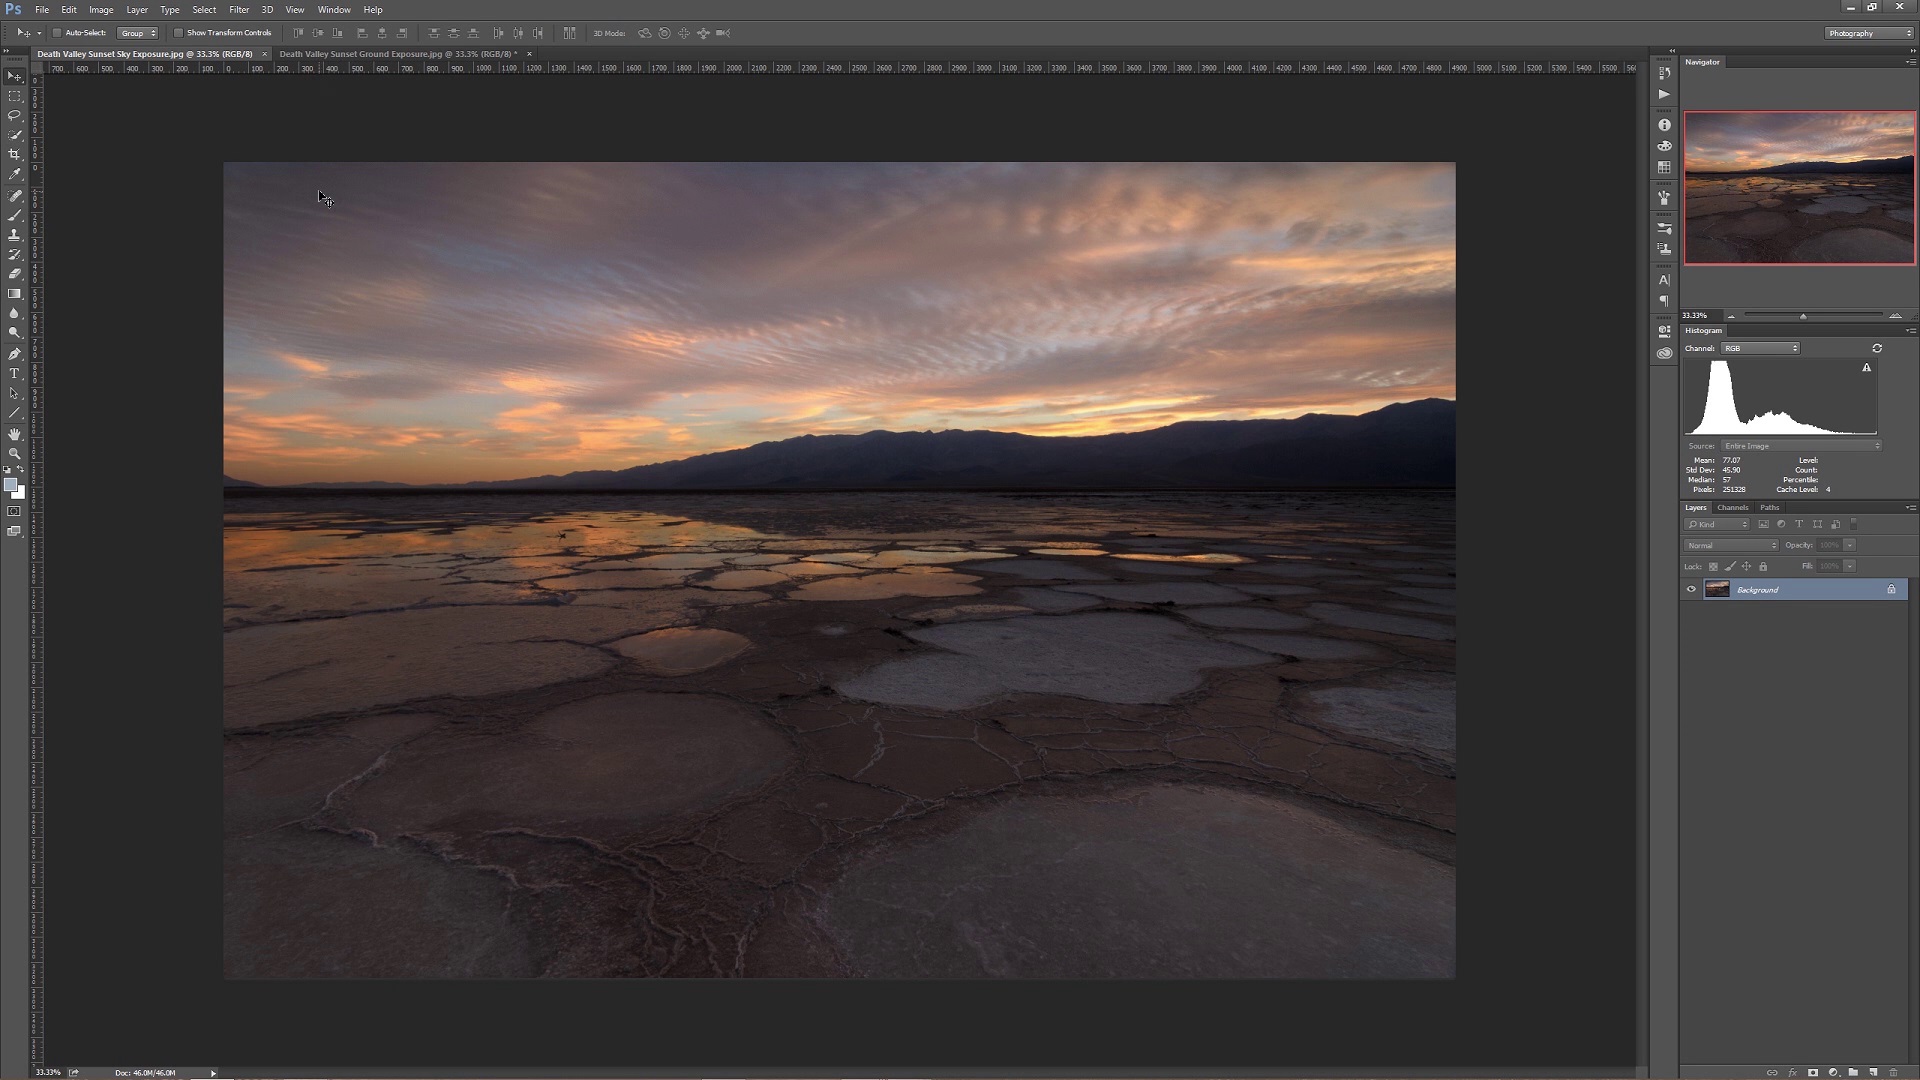Select the Brush tool

pos(14,216)
